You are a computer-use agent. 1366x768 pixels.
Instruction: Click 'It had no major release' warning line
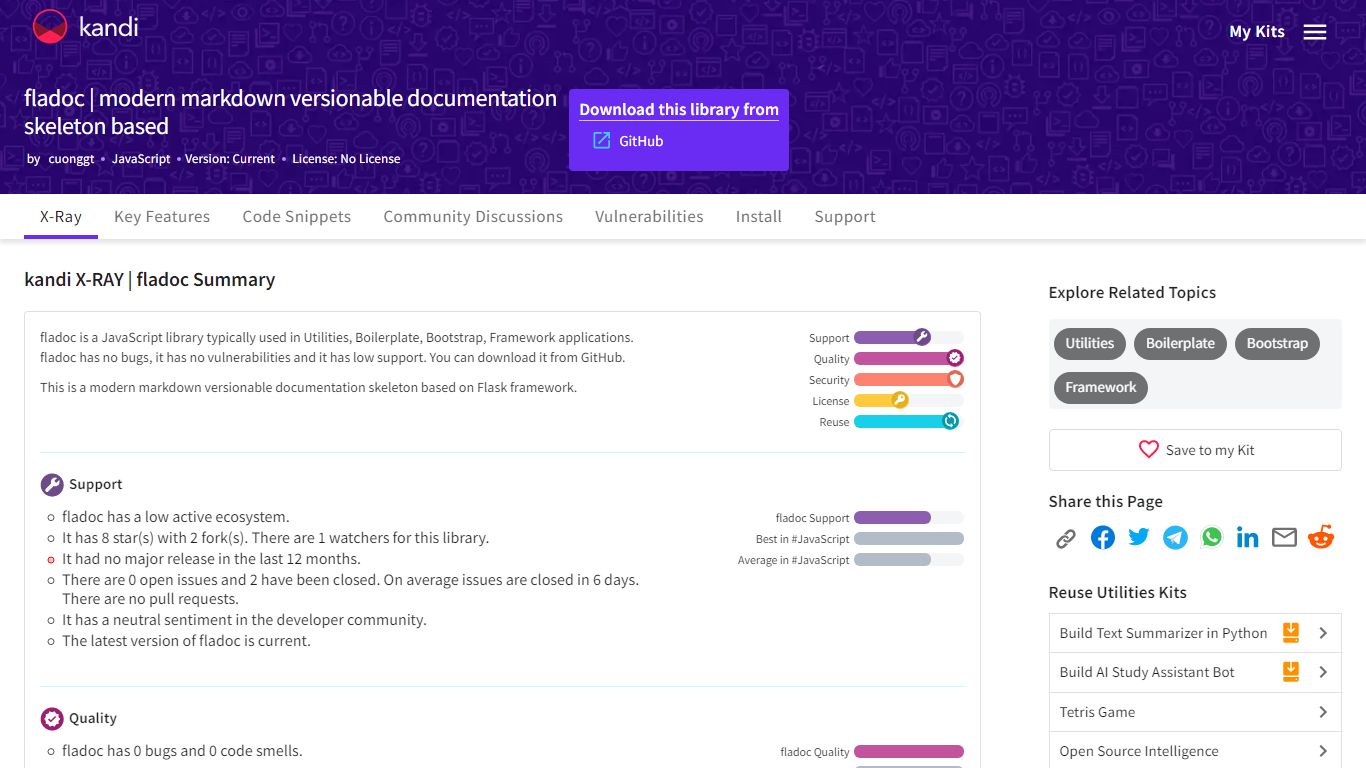coord(211,559)
